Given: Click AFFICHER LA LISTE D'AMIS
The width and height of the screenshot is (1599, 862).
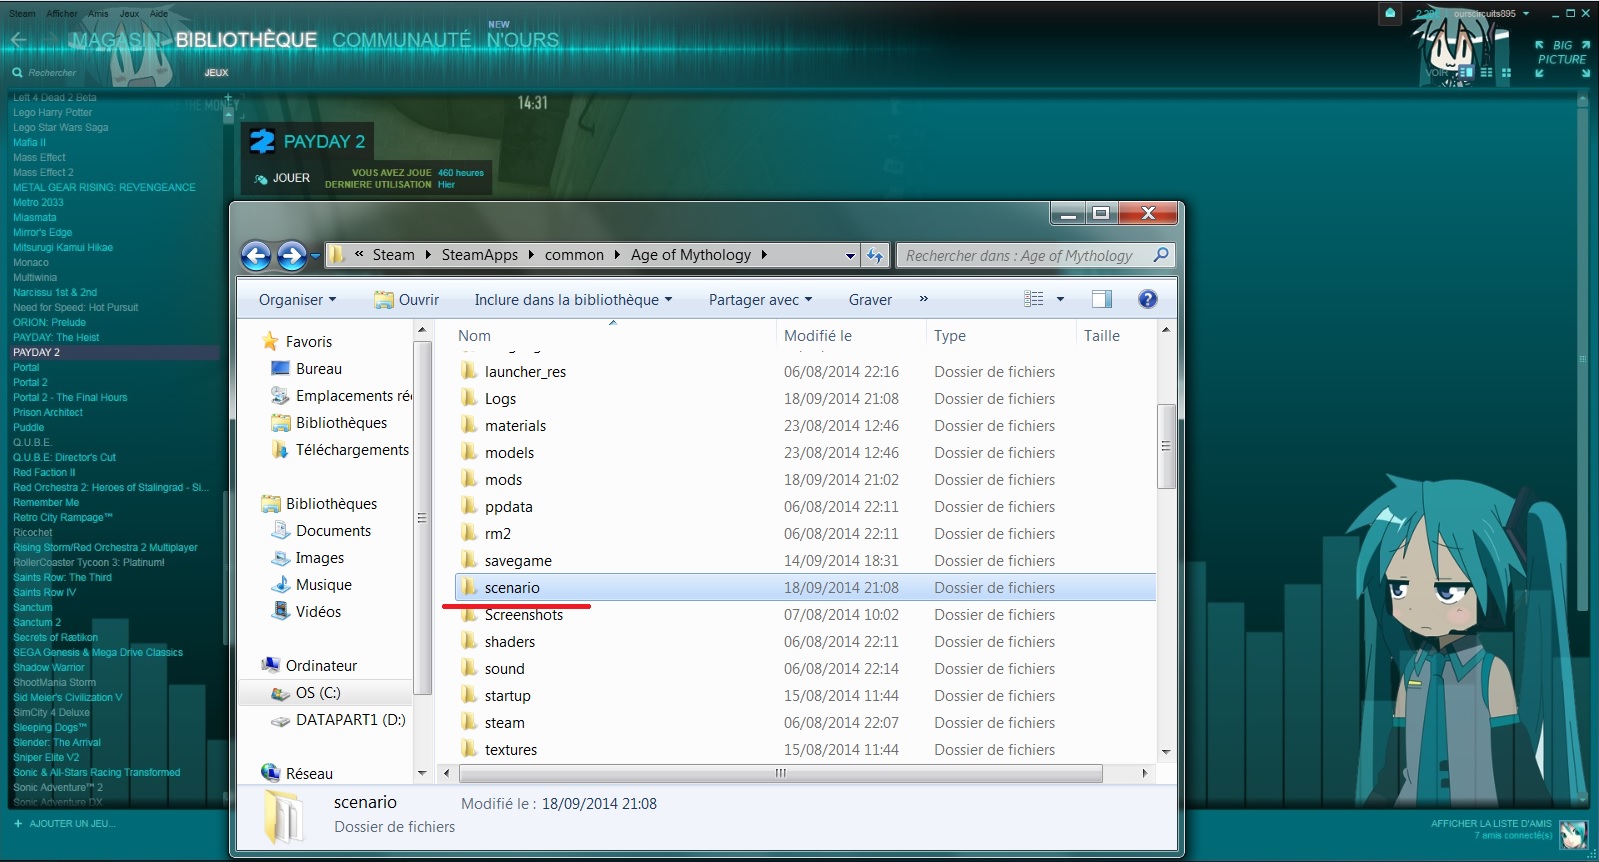Looking at the screenshot, I should tap(1491, 824).
